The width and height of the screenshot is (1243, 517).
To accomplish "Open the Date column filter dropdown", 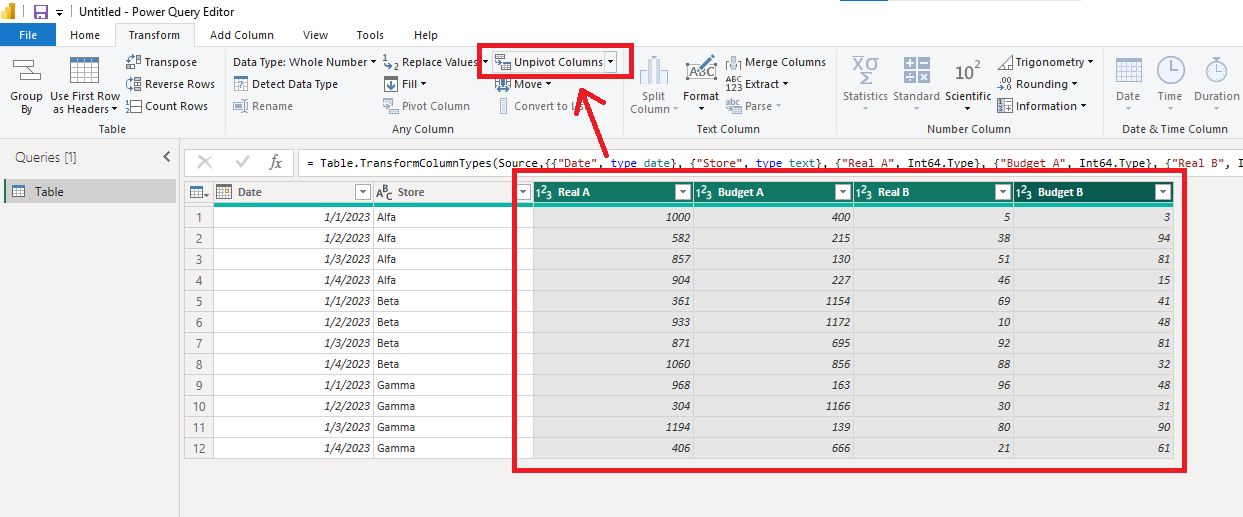I will click(362, 192).
